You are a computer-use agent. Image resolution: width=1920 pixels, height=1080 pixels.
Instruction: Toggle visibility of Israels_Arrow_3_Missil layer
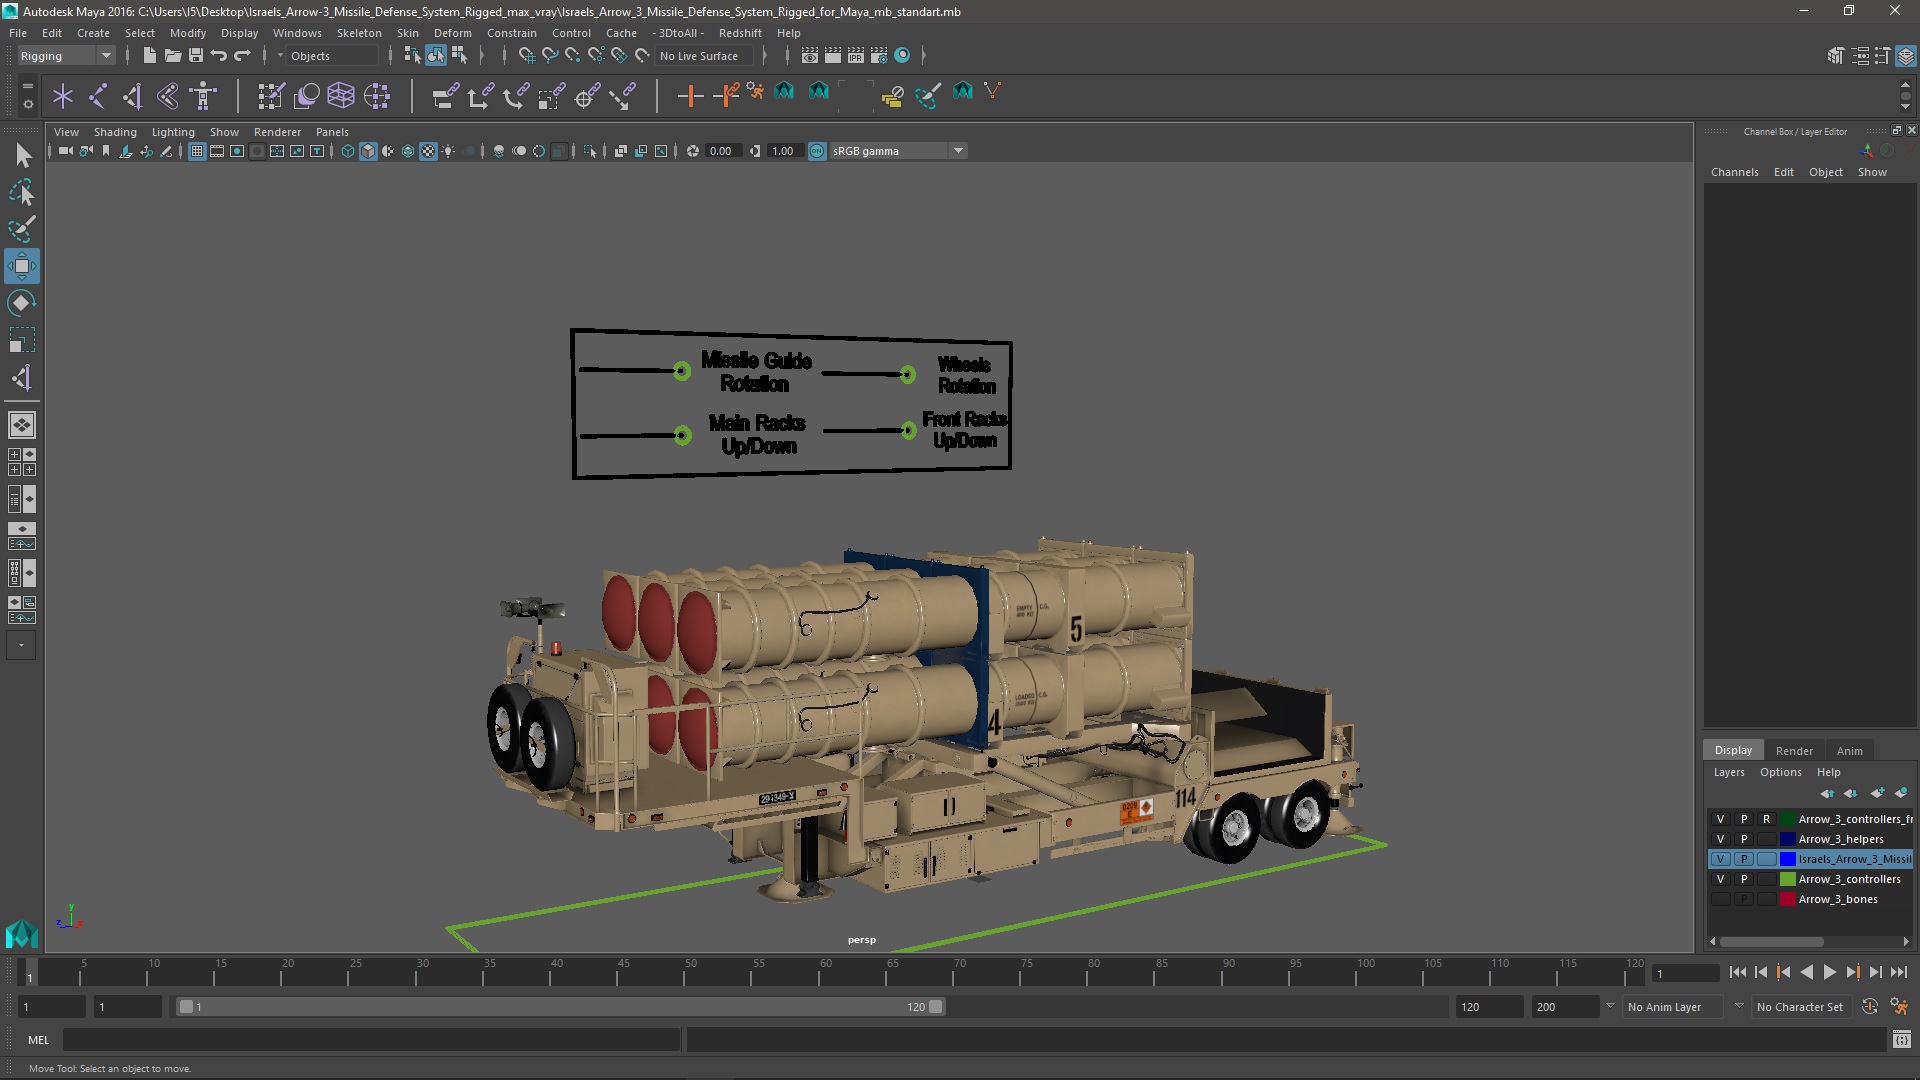1720,859
